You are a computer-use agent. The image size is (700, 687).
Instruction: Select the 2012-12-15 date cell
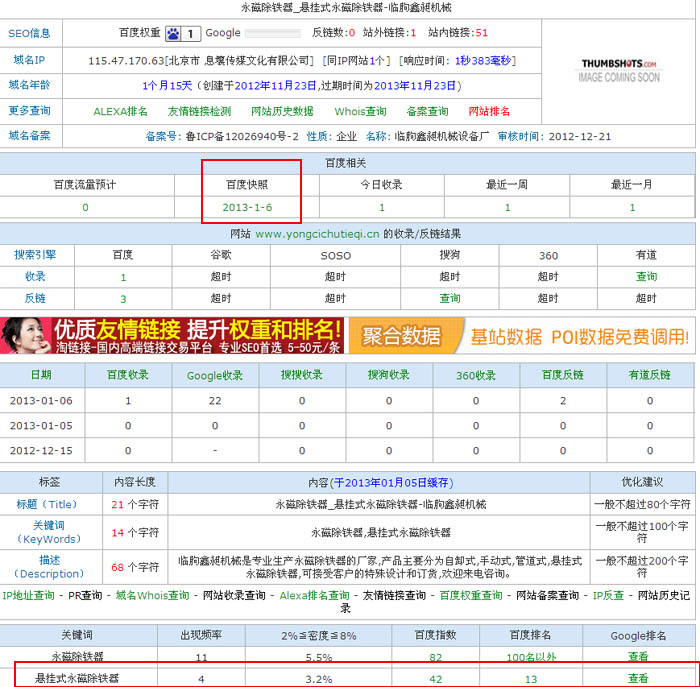[41, 450]
